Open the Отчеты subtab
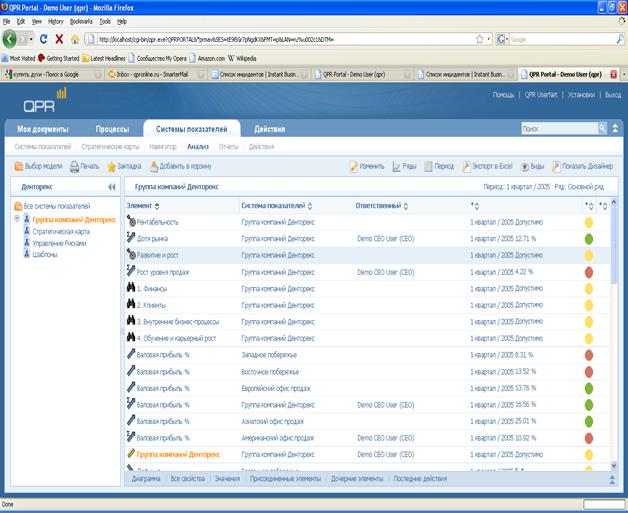The width and height of the screenshot is (628, 513). pyautogui.click(x=228, y=147)
